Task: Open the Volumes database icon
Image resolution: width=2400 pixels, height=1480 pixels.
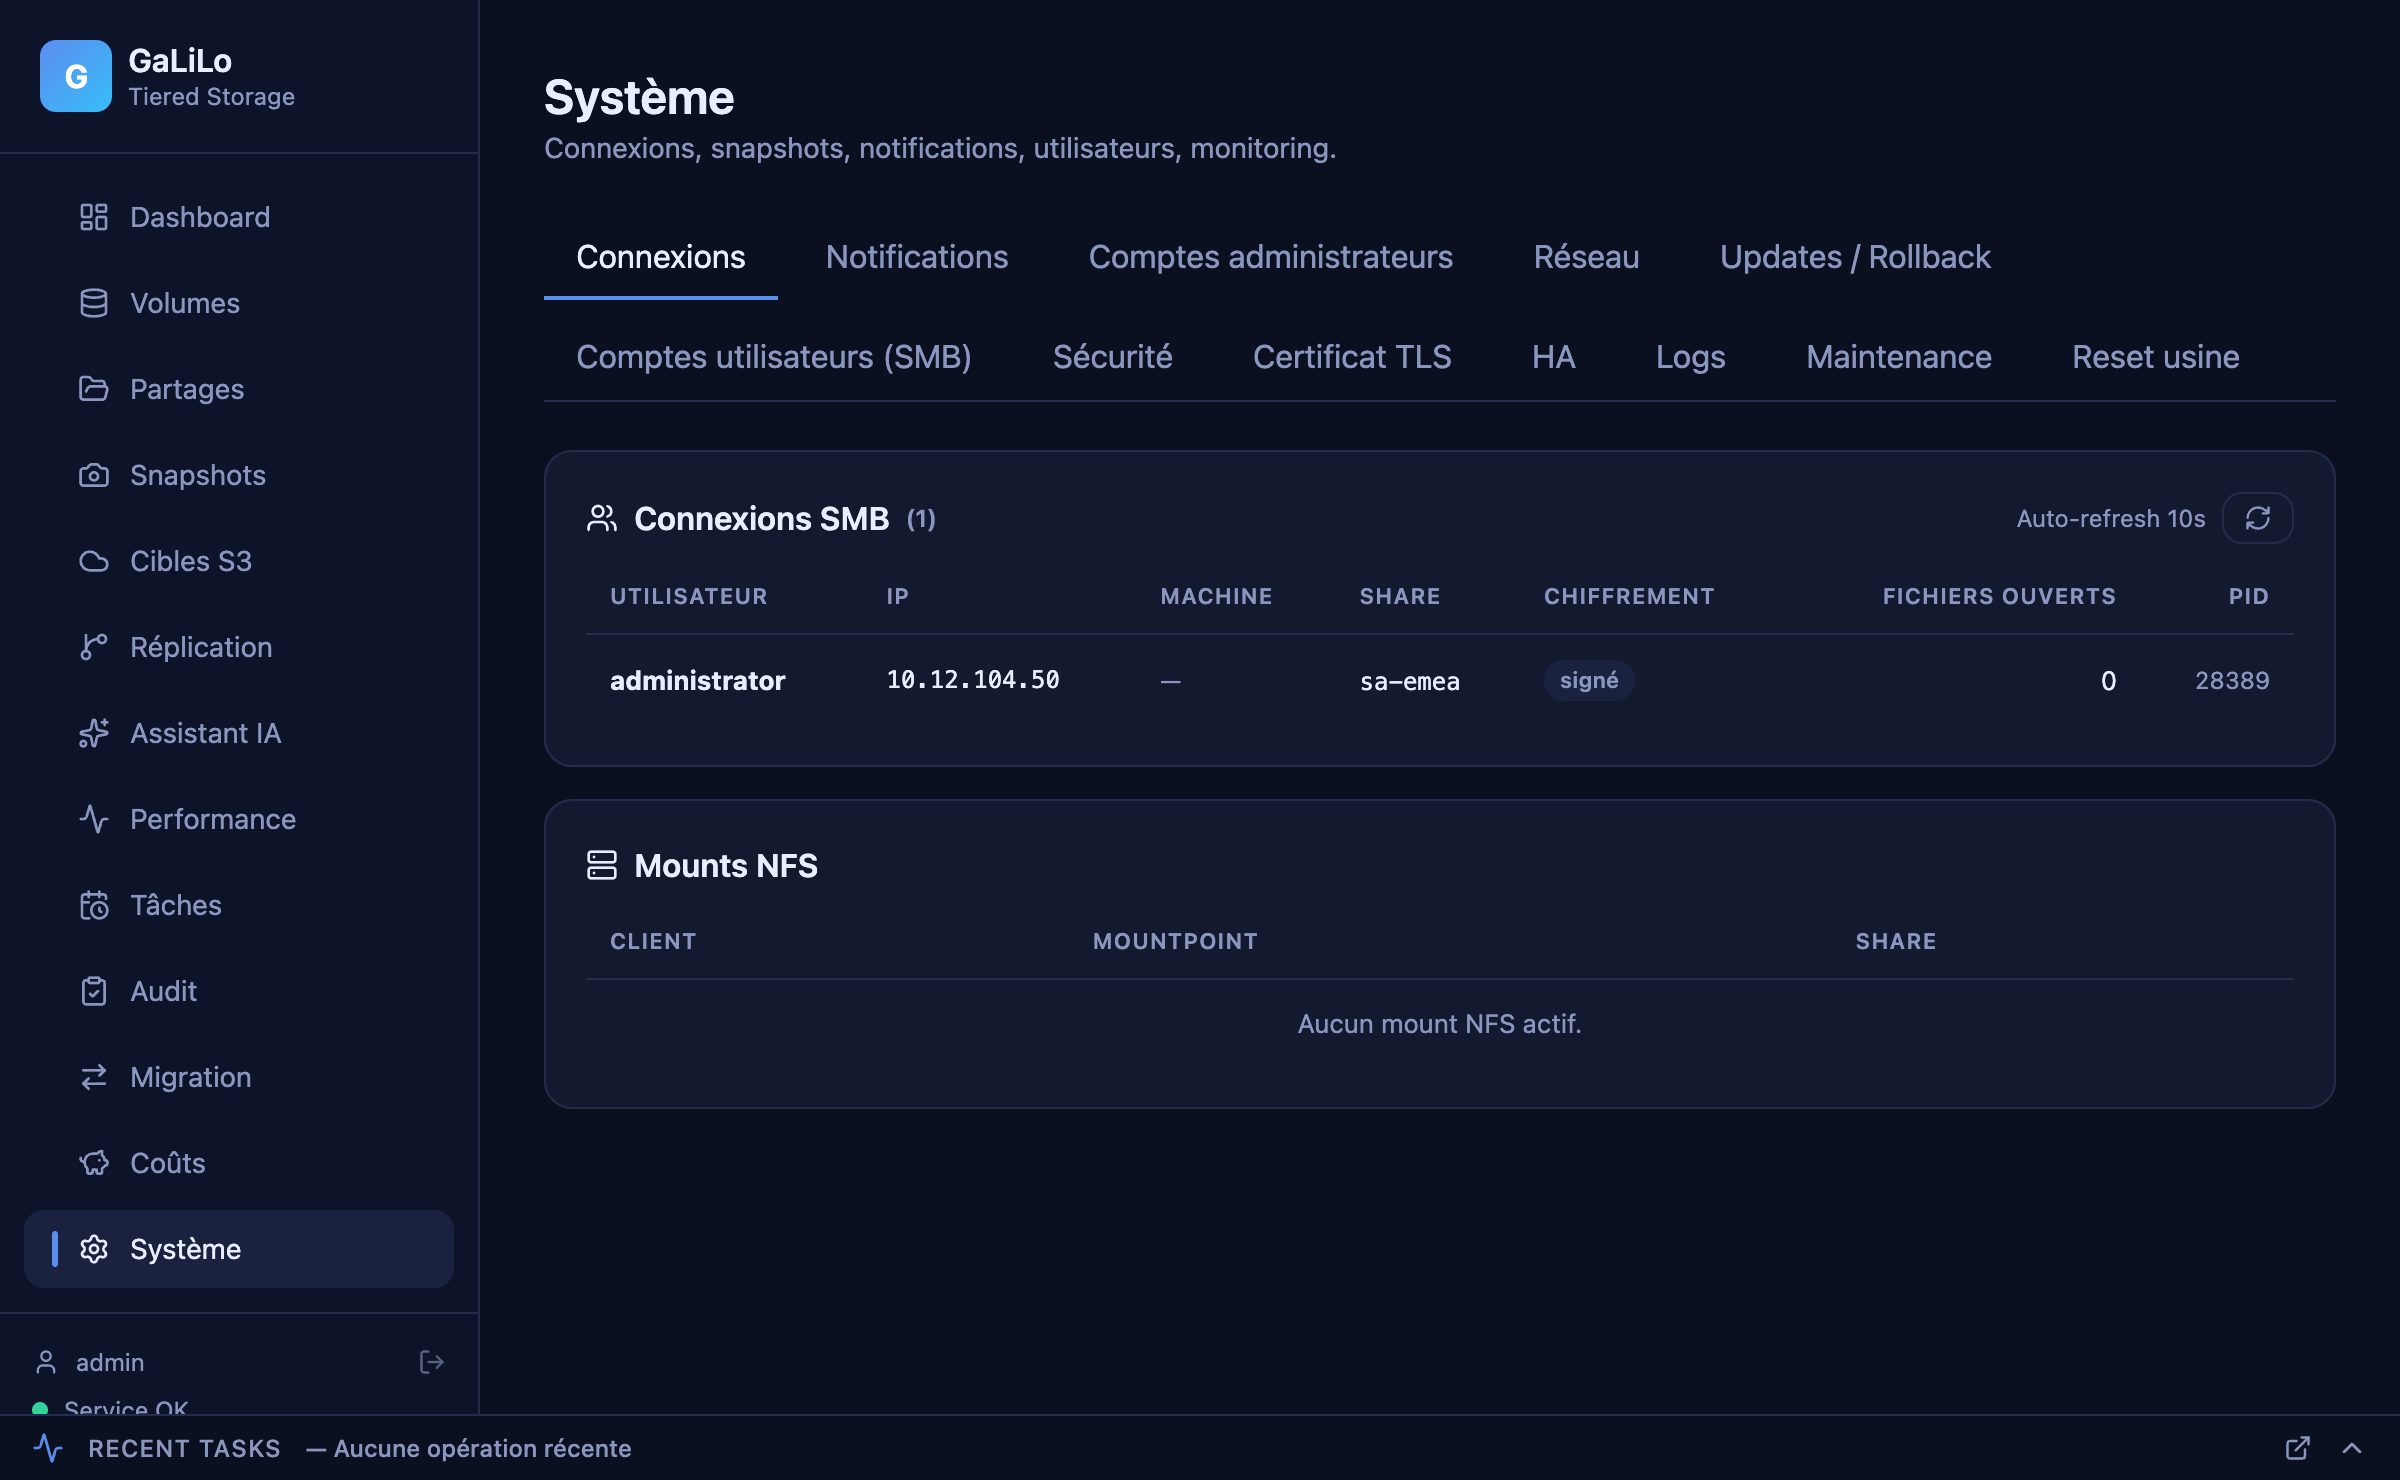Action: 94,303
